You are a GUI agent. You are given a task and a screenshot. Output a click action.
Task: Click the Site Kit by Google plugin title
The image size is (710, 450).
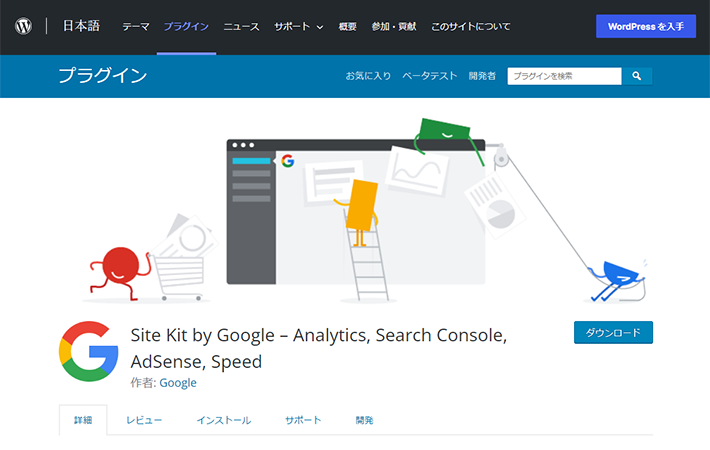(x=319, y=348)
